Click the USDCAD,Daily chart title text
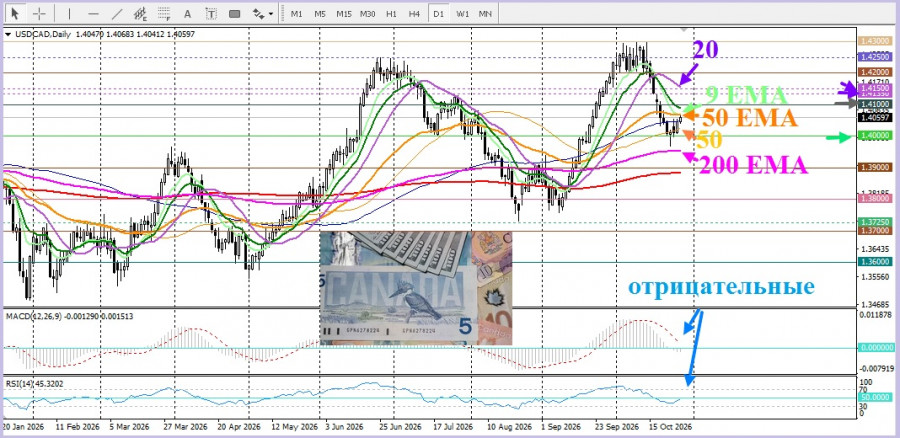This screenshot has width=900, height=438. coord(42,34)
